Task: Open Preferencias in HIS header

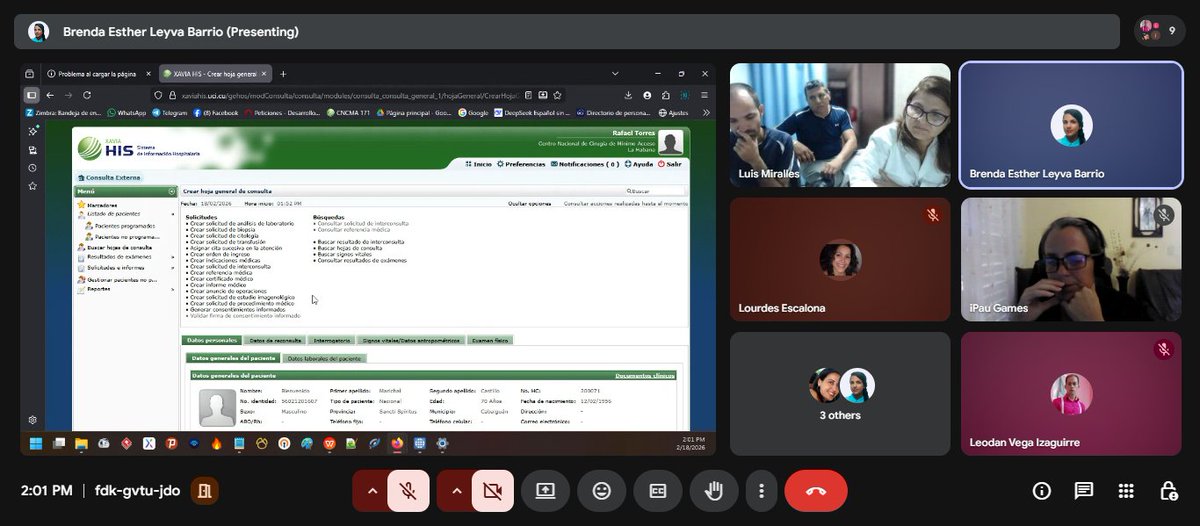Action: click(522, 163)
